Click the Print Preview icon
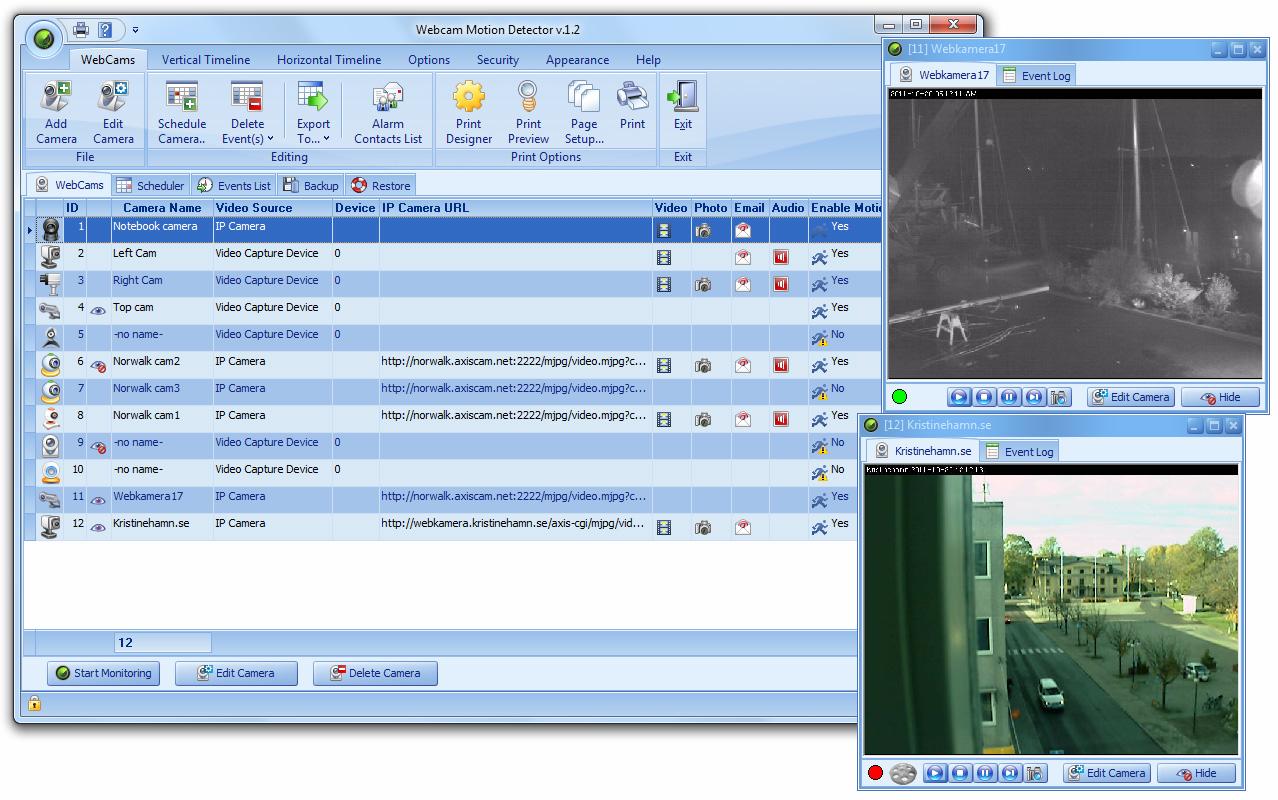 tap(527, 110)
